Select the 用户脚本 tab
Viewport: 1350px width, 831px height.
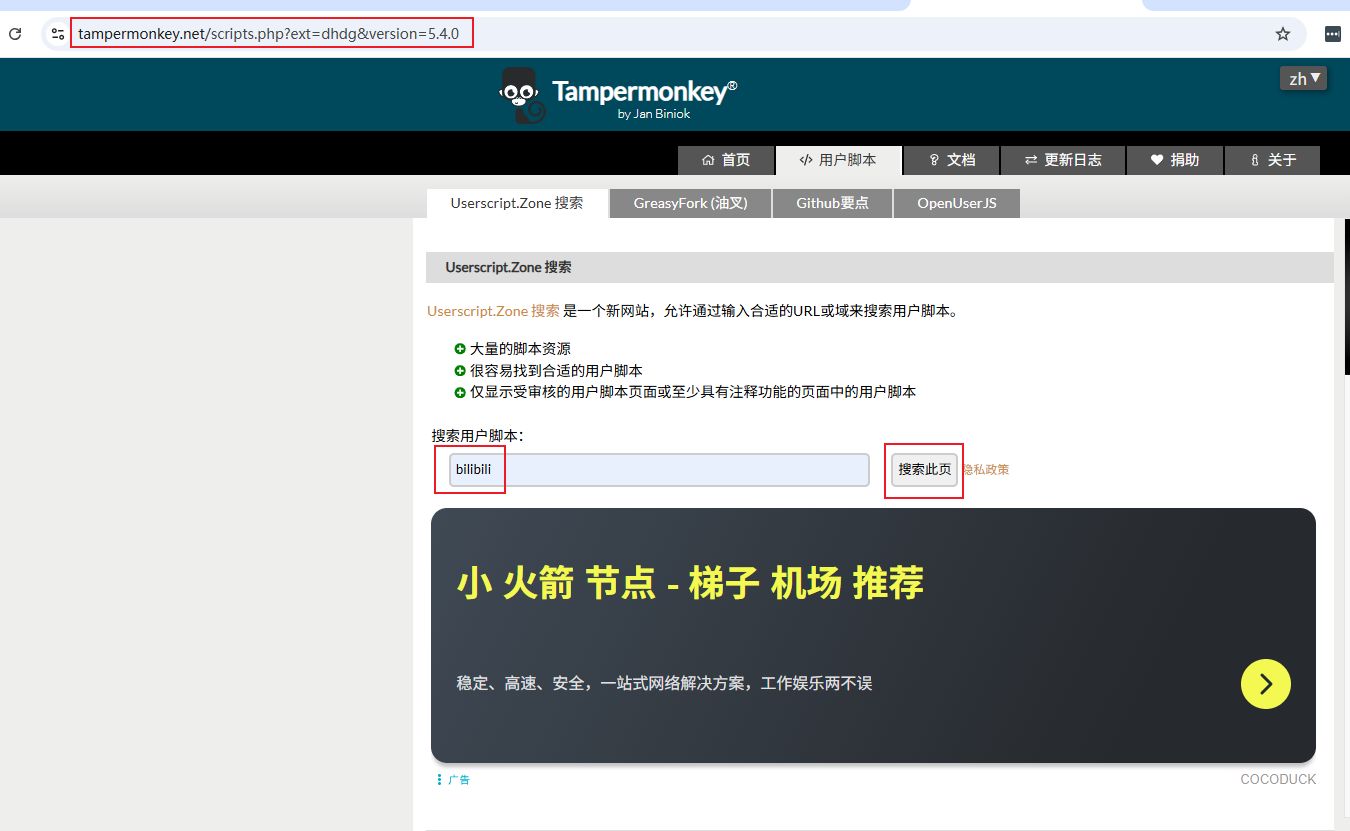(x=838, y=160)
